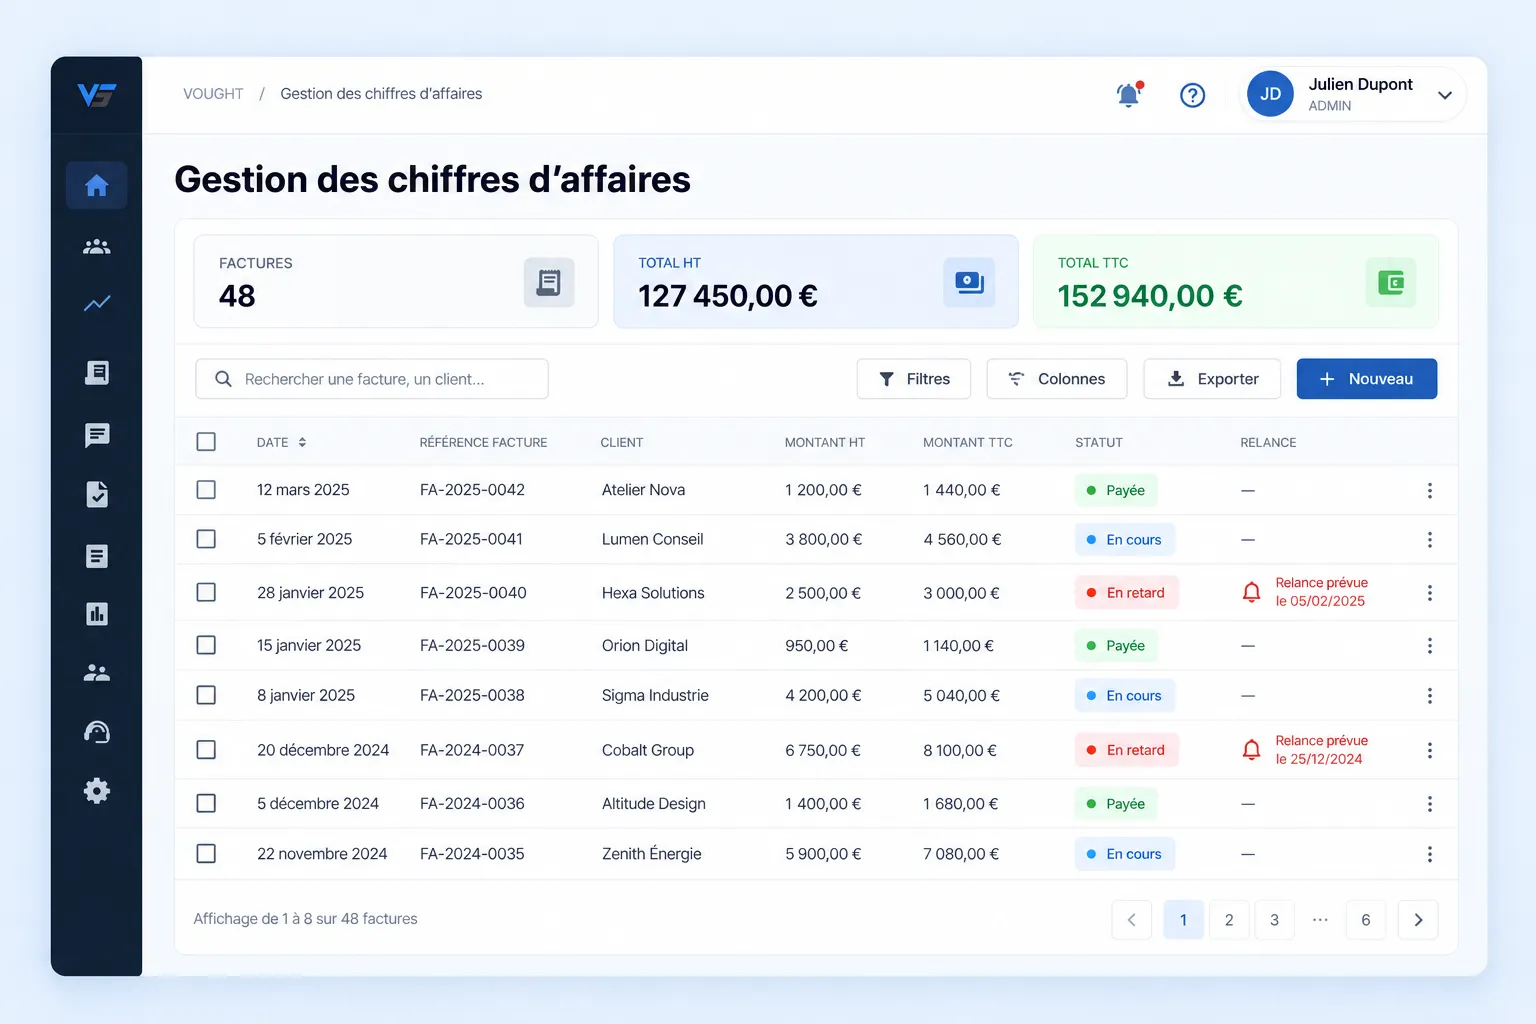Click the TOTAL HT summary card
Viewport: 1536px width, 1024px height.
(816, 281)
